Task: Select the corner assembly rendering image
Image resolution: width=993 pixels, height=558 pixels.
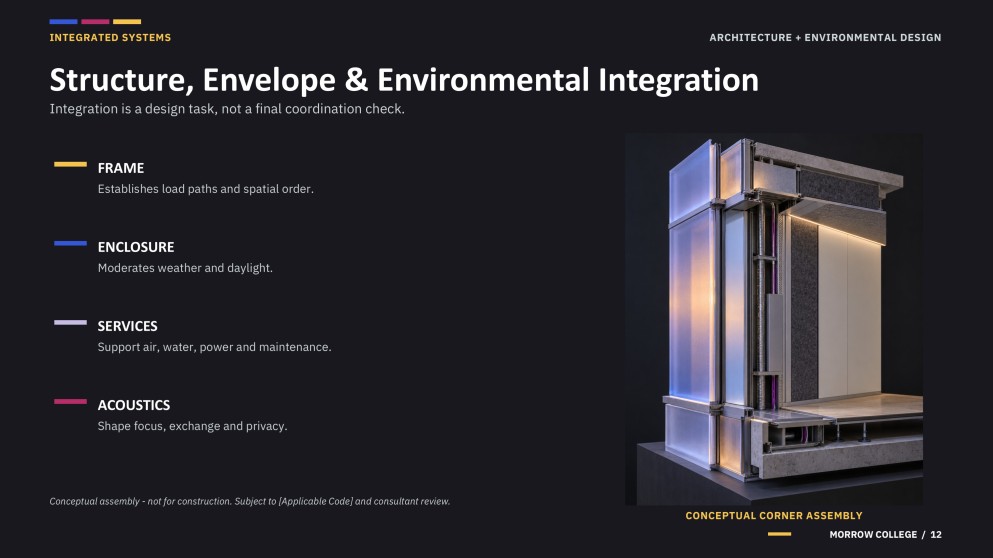Action: pyautogui.click(x=774, y=319)
